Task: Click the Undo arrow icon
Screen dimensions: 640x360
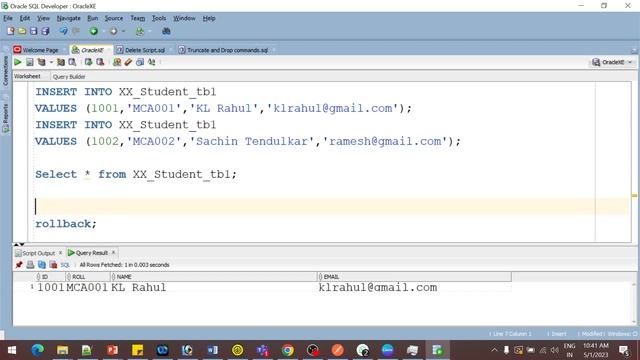Action: [63, 31]
